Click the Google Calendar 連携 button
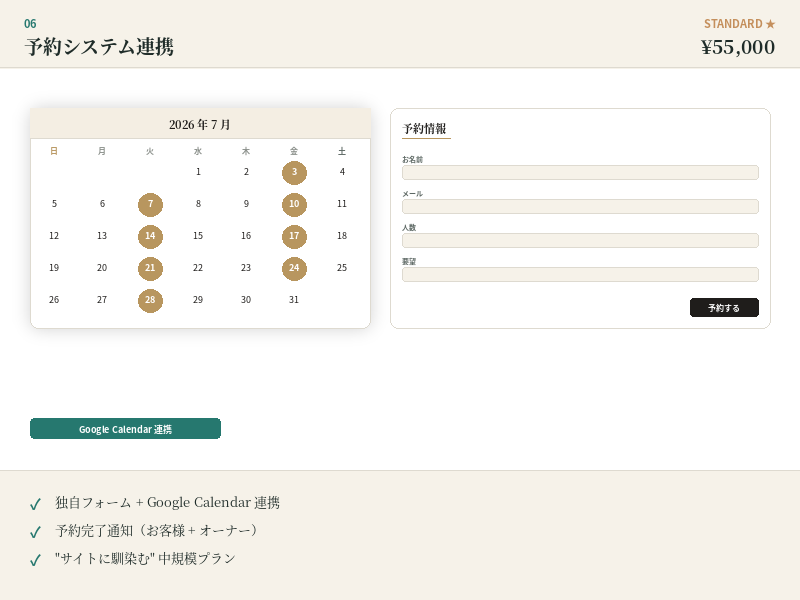This screenshot has width=800, height=600. [126, 429]
